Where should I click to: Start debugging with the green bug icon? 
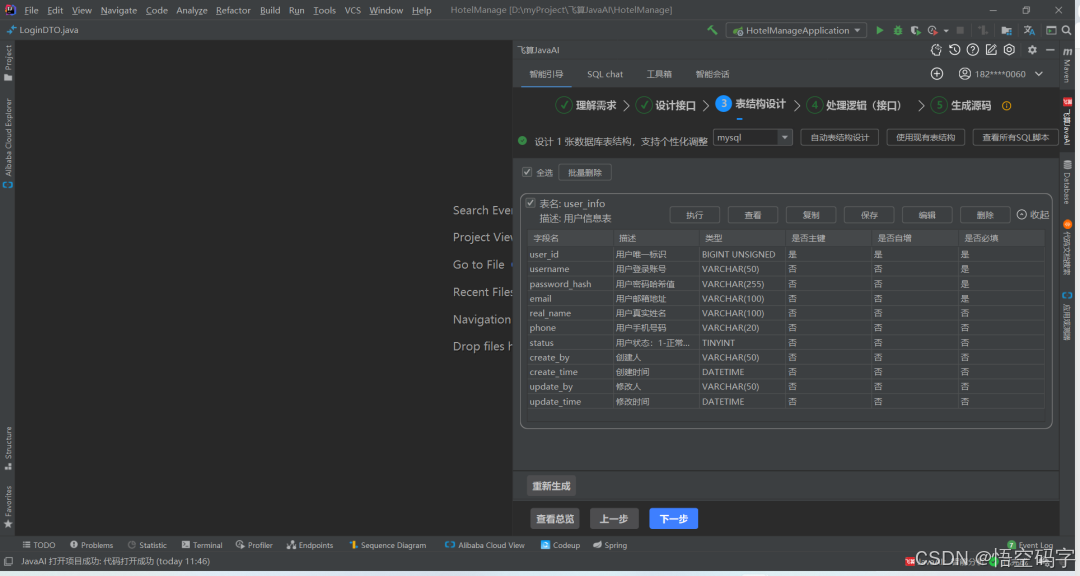(x=897, y=30)
